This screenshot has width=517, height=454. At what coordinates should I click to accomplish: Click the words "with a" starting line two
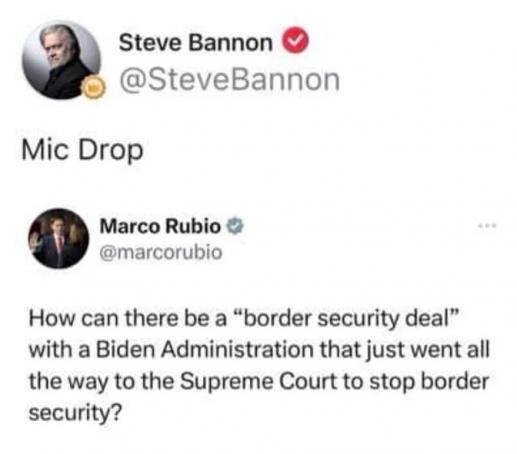click(x=60, y=350)
